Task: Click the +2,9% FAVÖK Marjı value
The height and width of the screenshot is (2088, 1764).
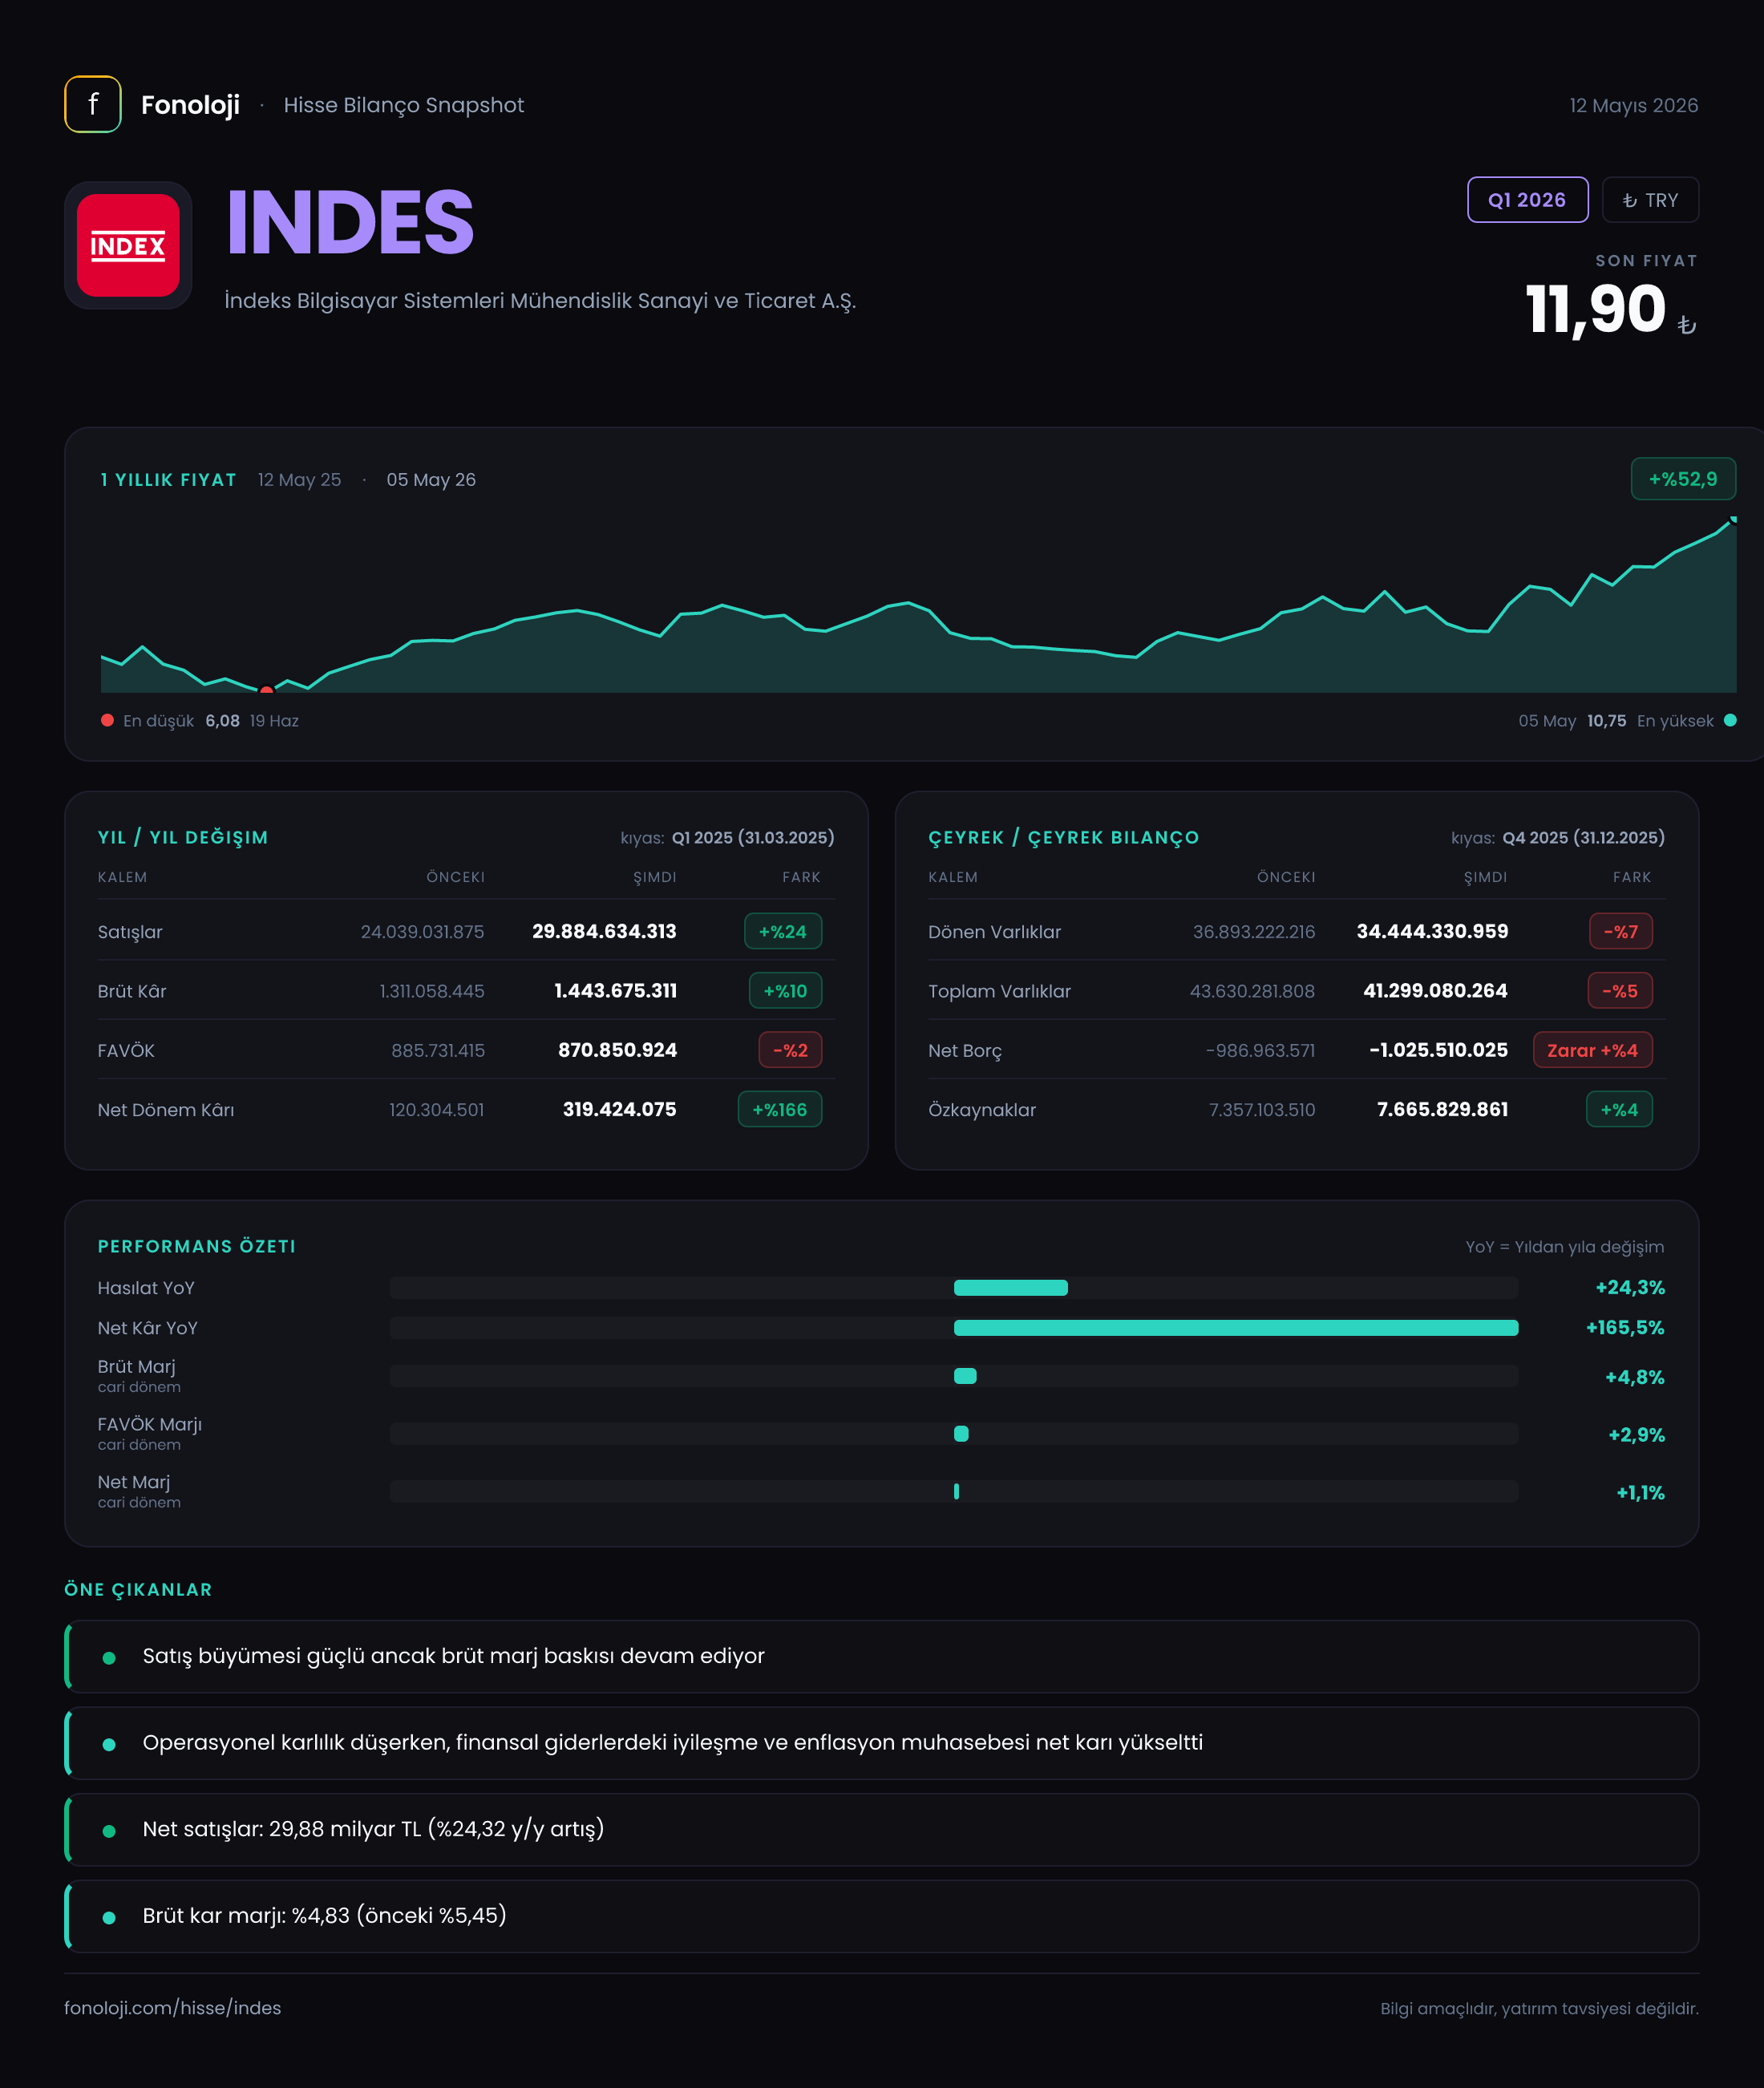Action: pos(1636,1434)
